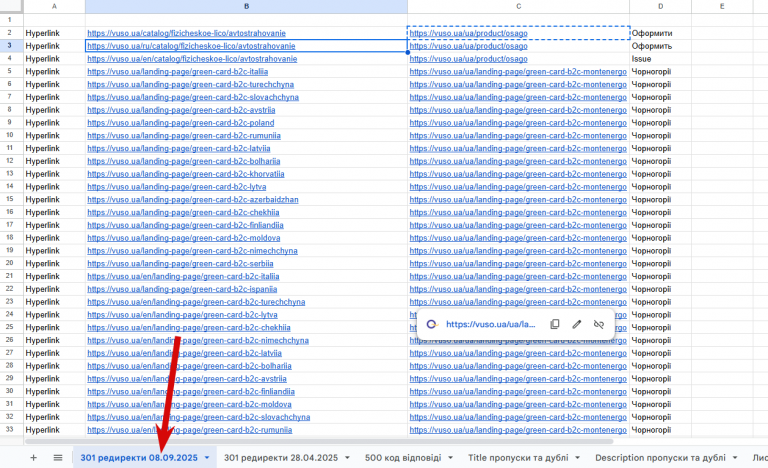The image size is (768, 468).
Task: Open the link preview URL in popup
Action: tap(490, 324)
